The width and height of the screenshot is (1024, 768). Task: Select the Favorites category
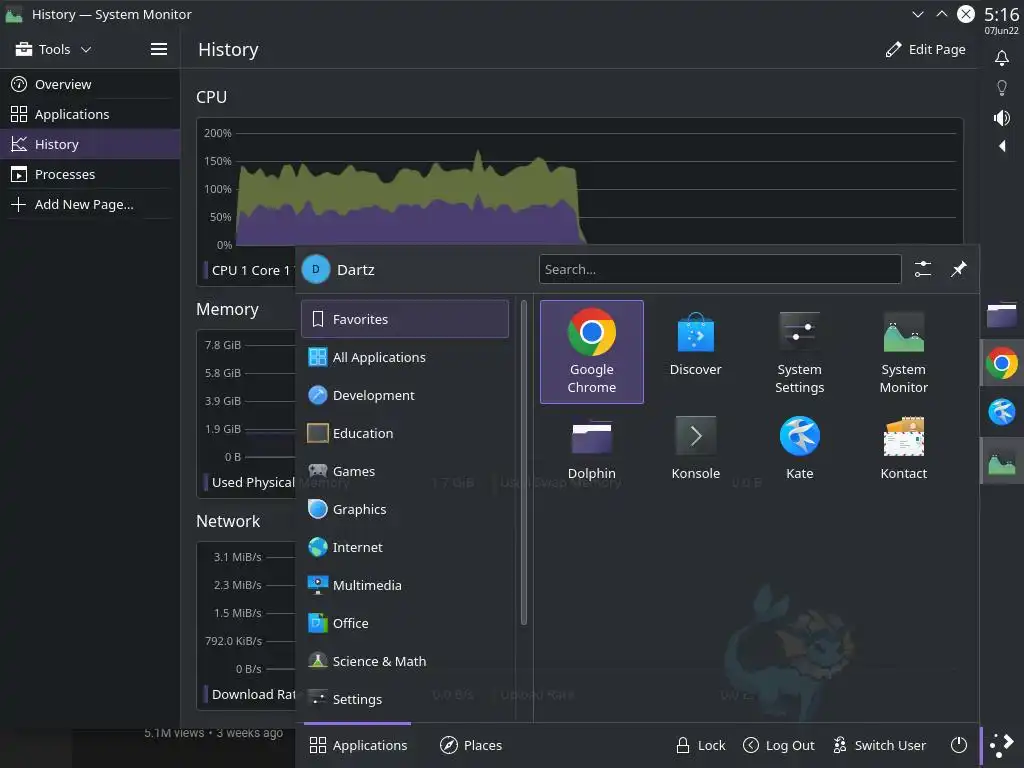[405, 319]
